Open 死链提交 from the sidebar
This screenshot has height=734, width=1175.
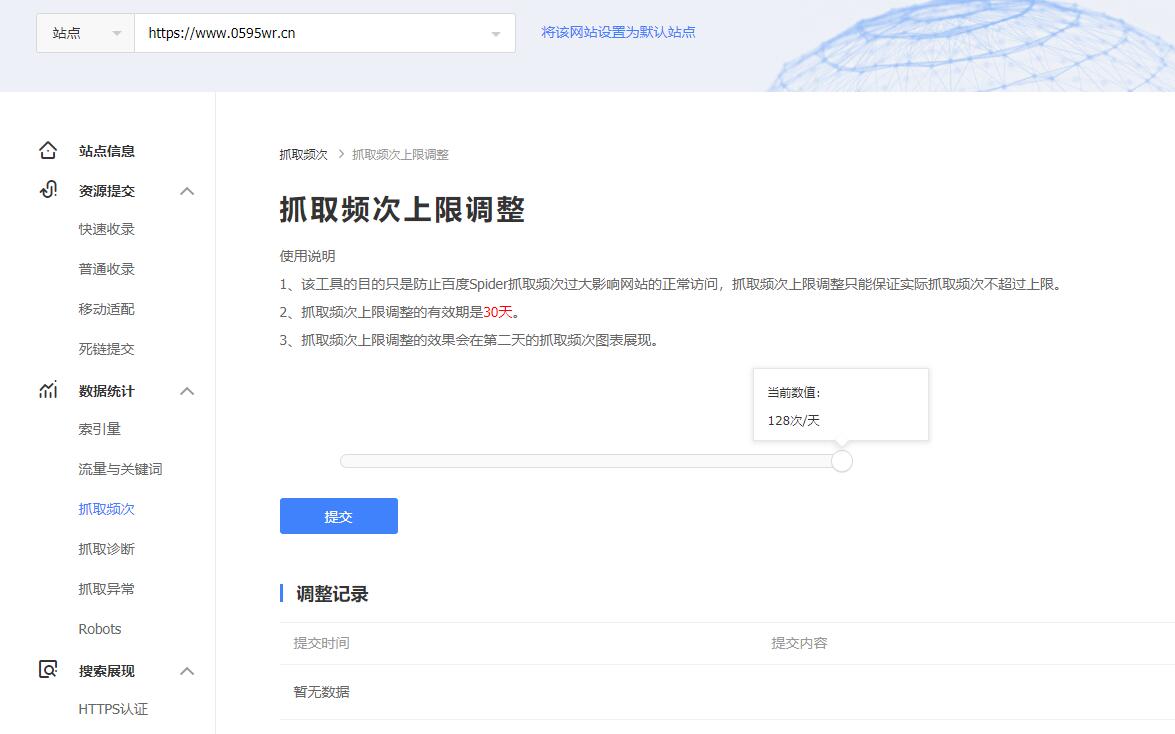point(104,348)
